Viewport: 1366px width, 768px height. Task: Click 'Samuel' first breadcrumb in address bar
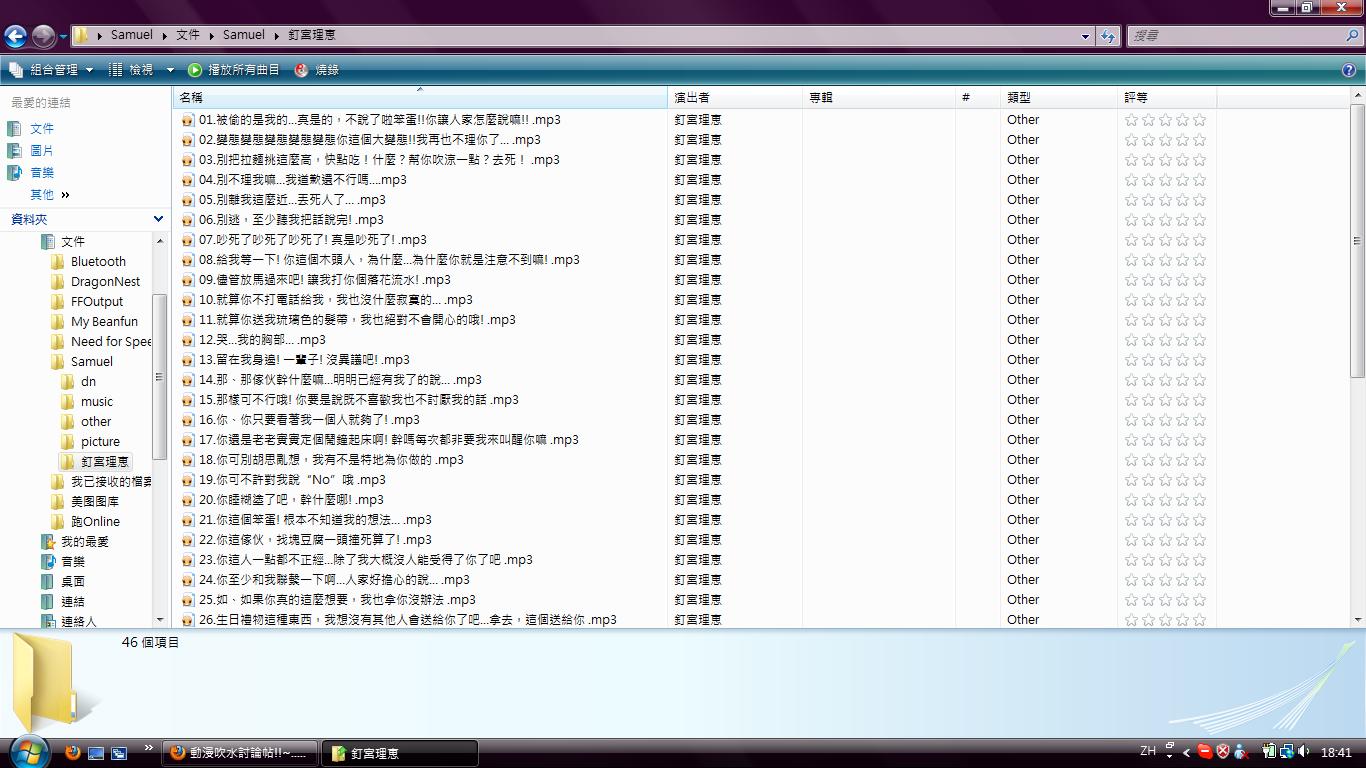click(132, 35)
